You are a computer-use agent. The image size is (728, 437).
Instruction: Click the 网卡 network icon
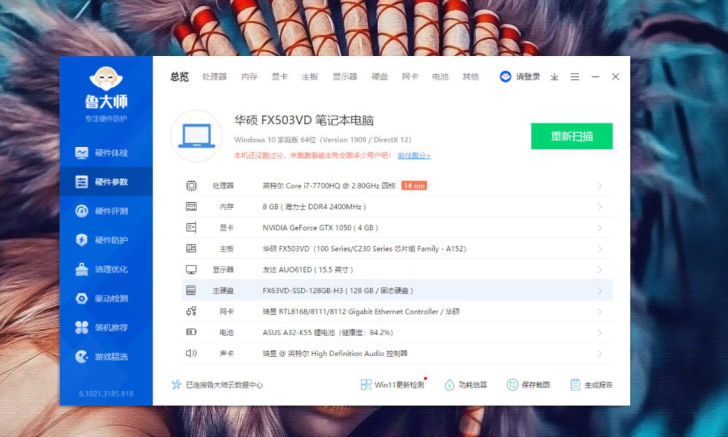coord(191,312)
